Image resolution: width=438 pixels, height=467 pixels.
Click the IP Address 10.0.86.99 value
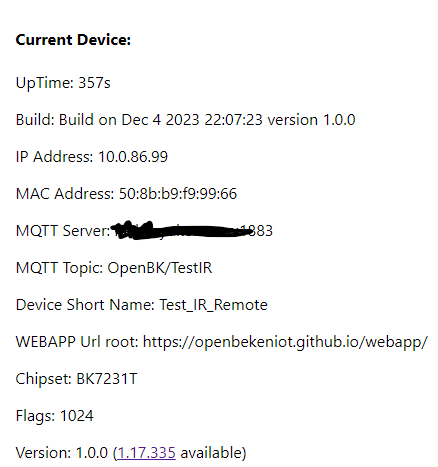click(133, 157)
